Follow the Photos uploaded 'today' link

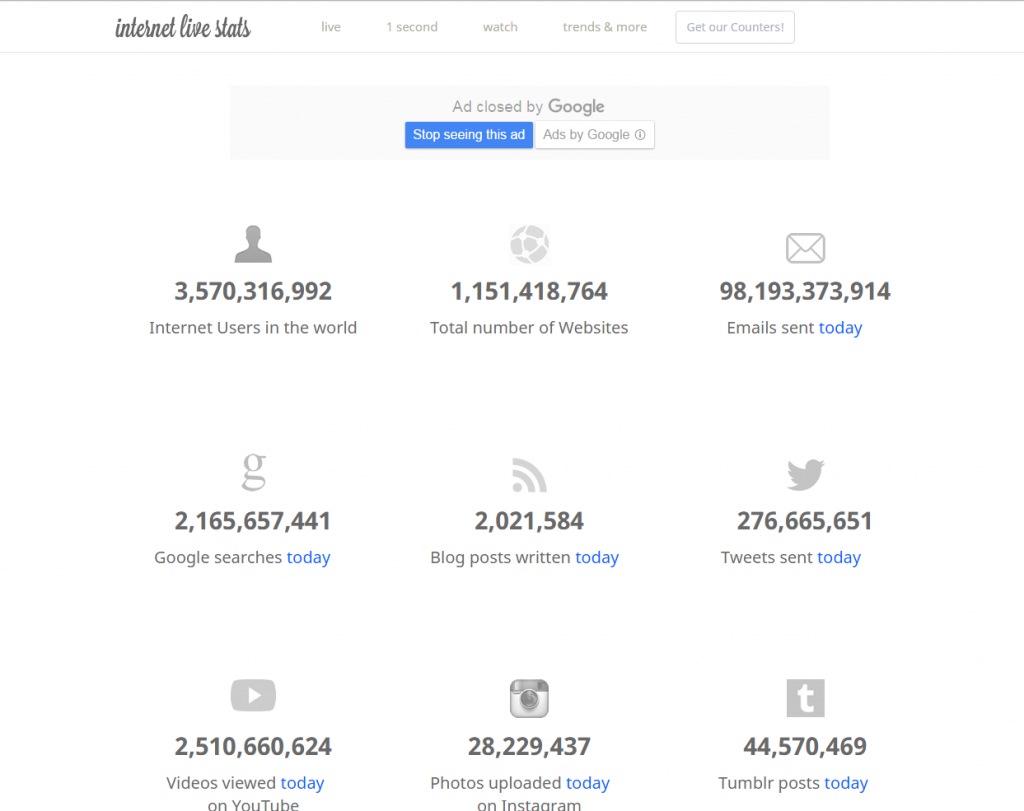[x=588, y=782]
